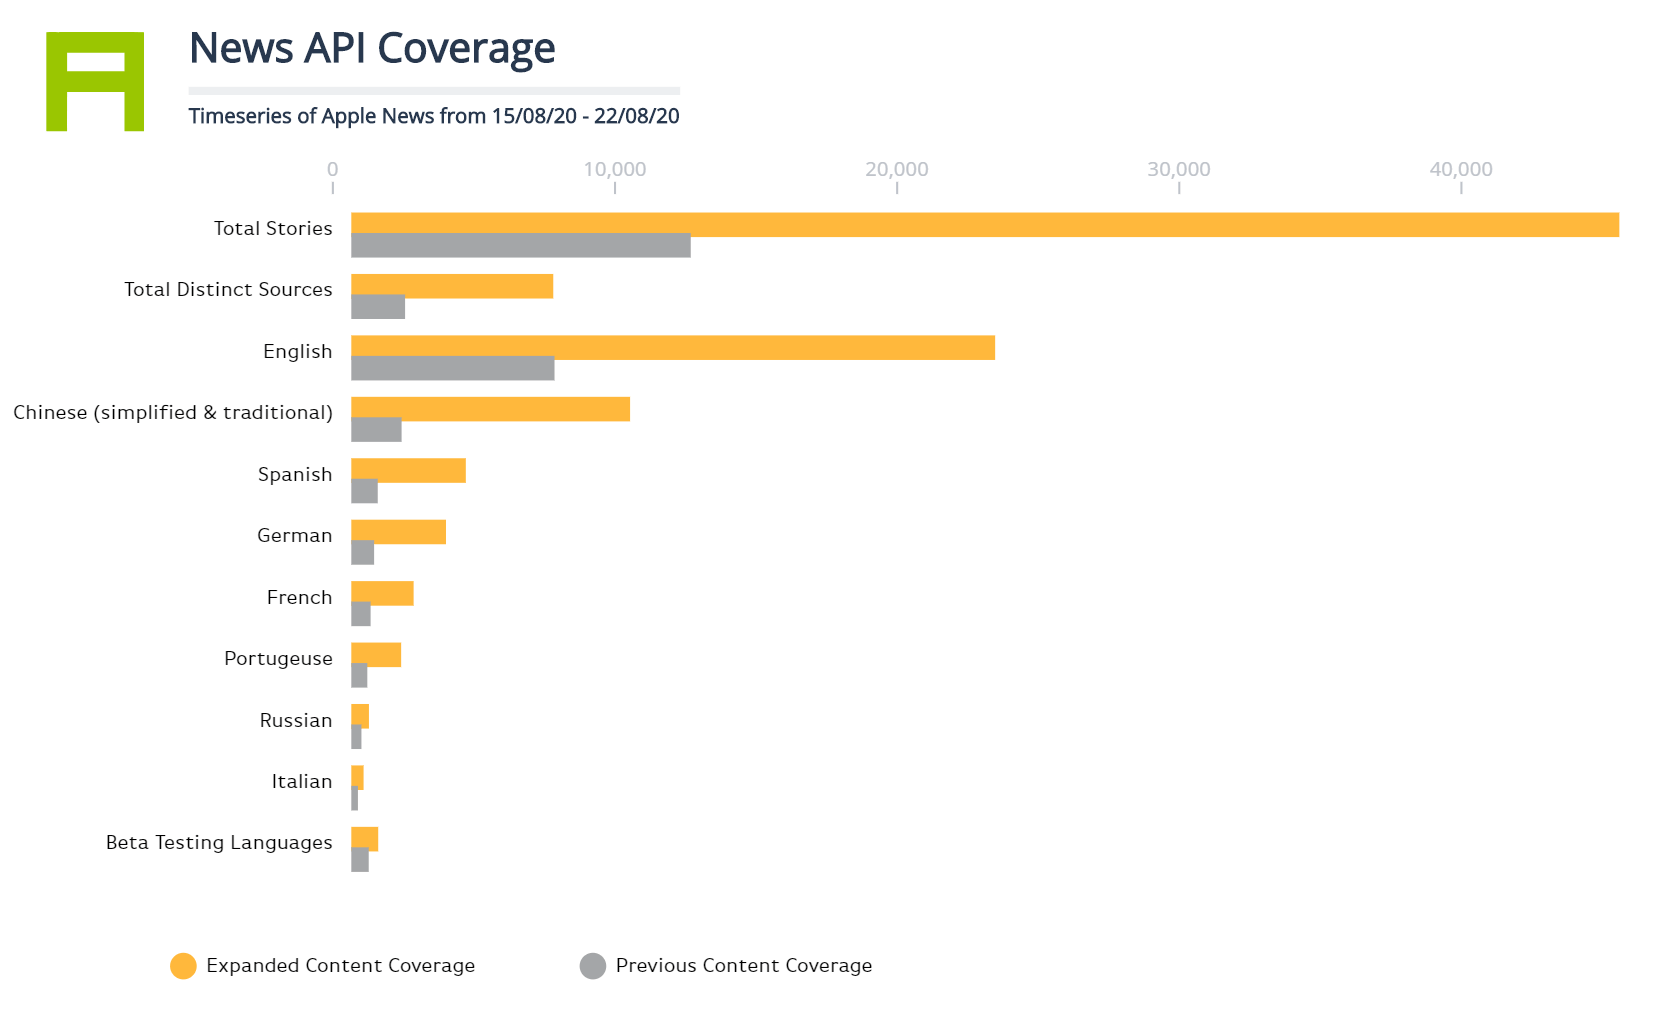Click the 10,000 axis tick label
The image size is (1661, 1019).
[615, 170]
